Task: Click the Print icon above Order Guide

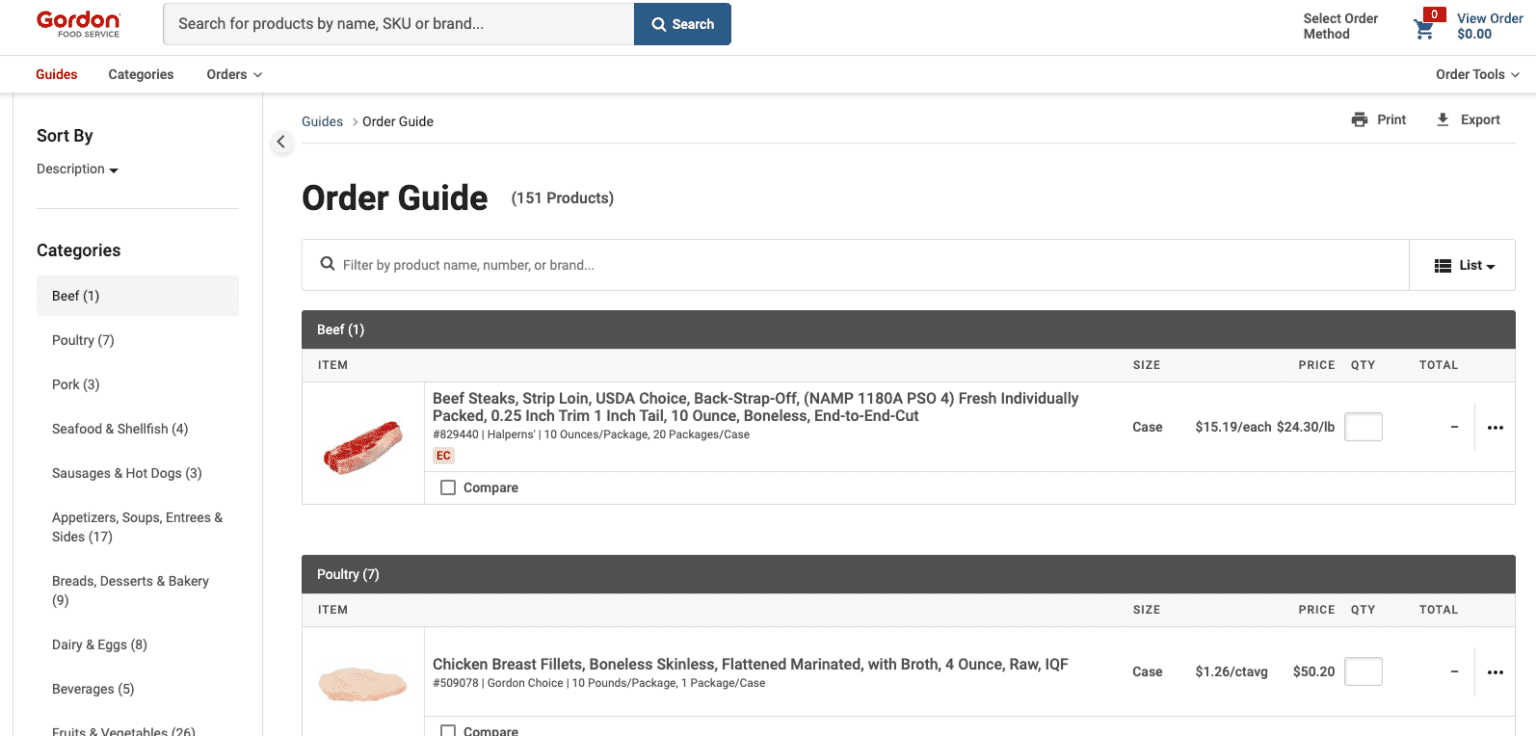Action: (1360, 119)
